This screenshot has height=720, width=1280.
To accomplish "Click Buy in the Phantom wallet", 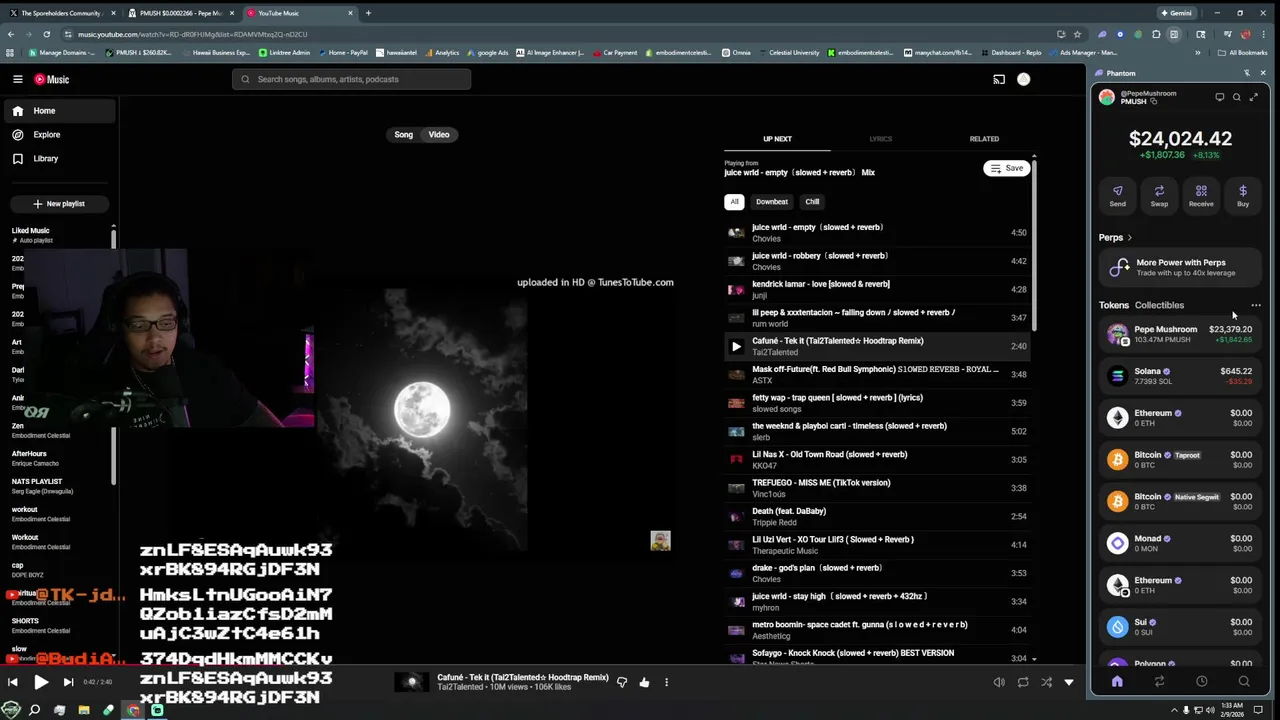I will (x=1243, y=196).
